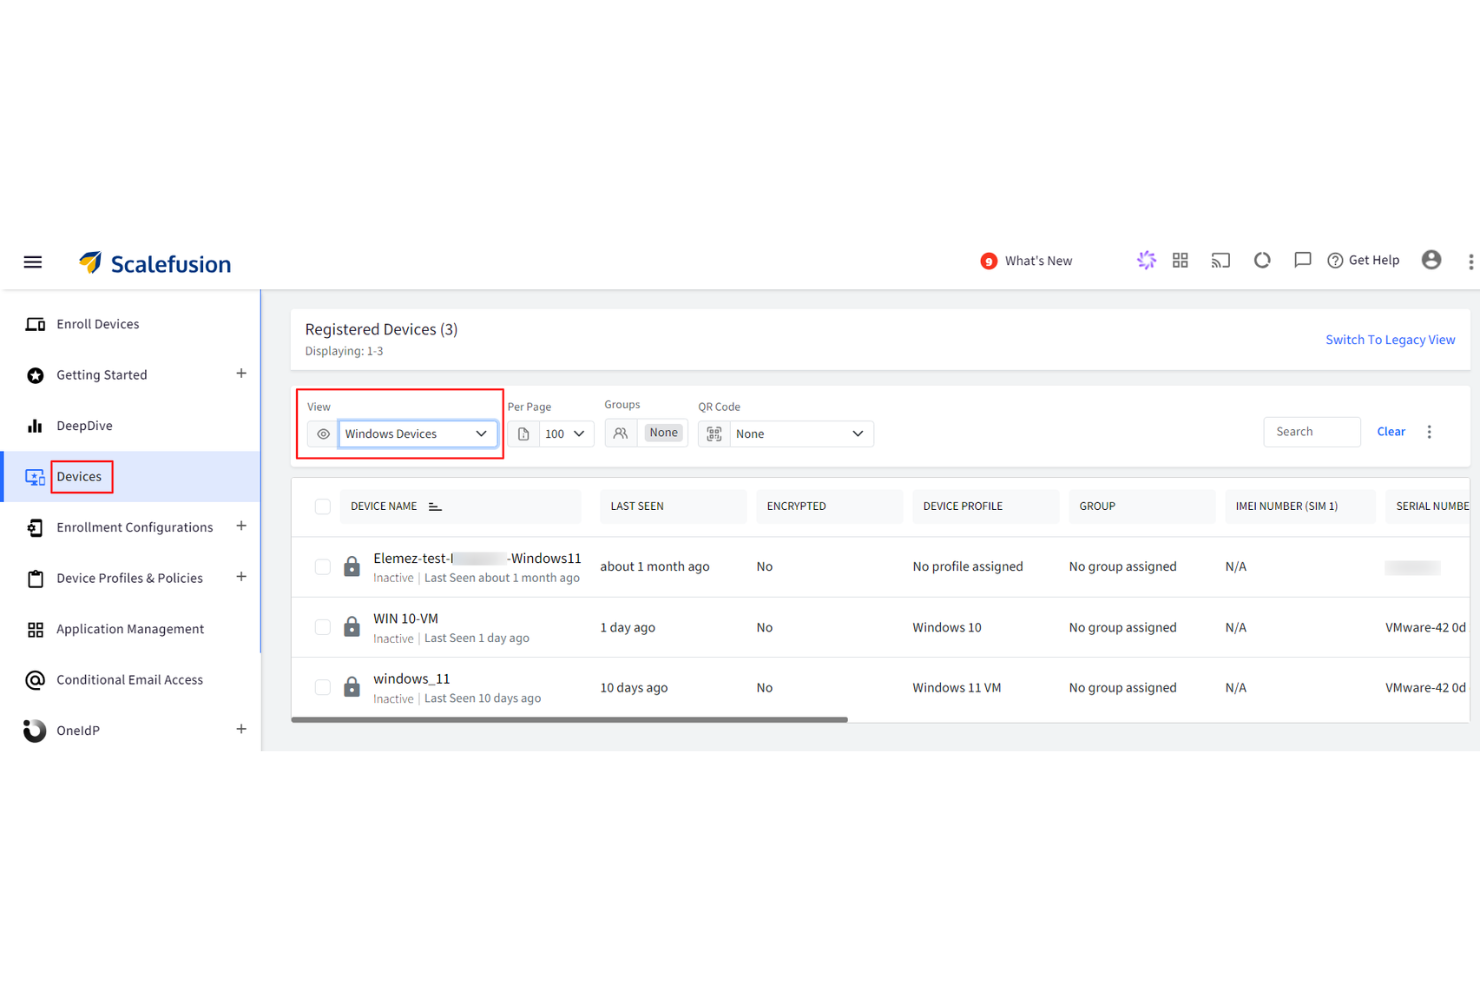Open Device Profiles & Policies
1480x987 pixels.
click(x=129, y=578)
